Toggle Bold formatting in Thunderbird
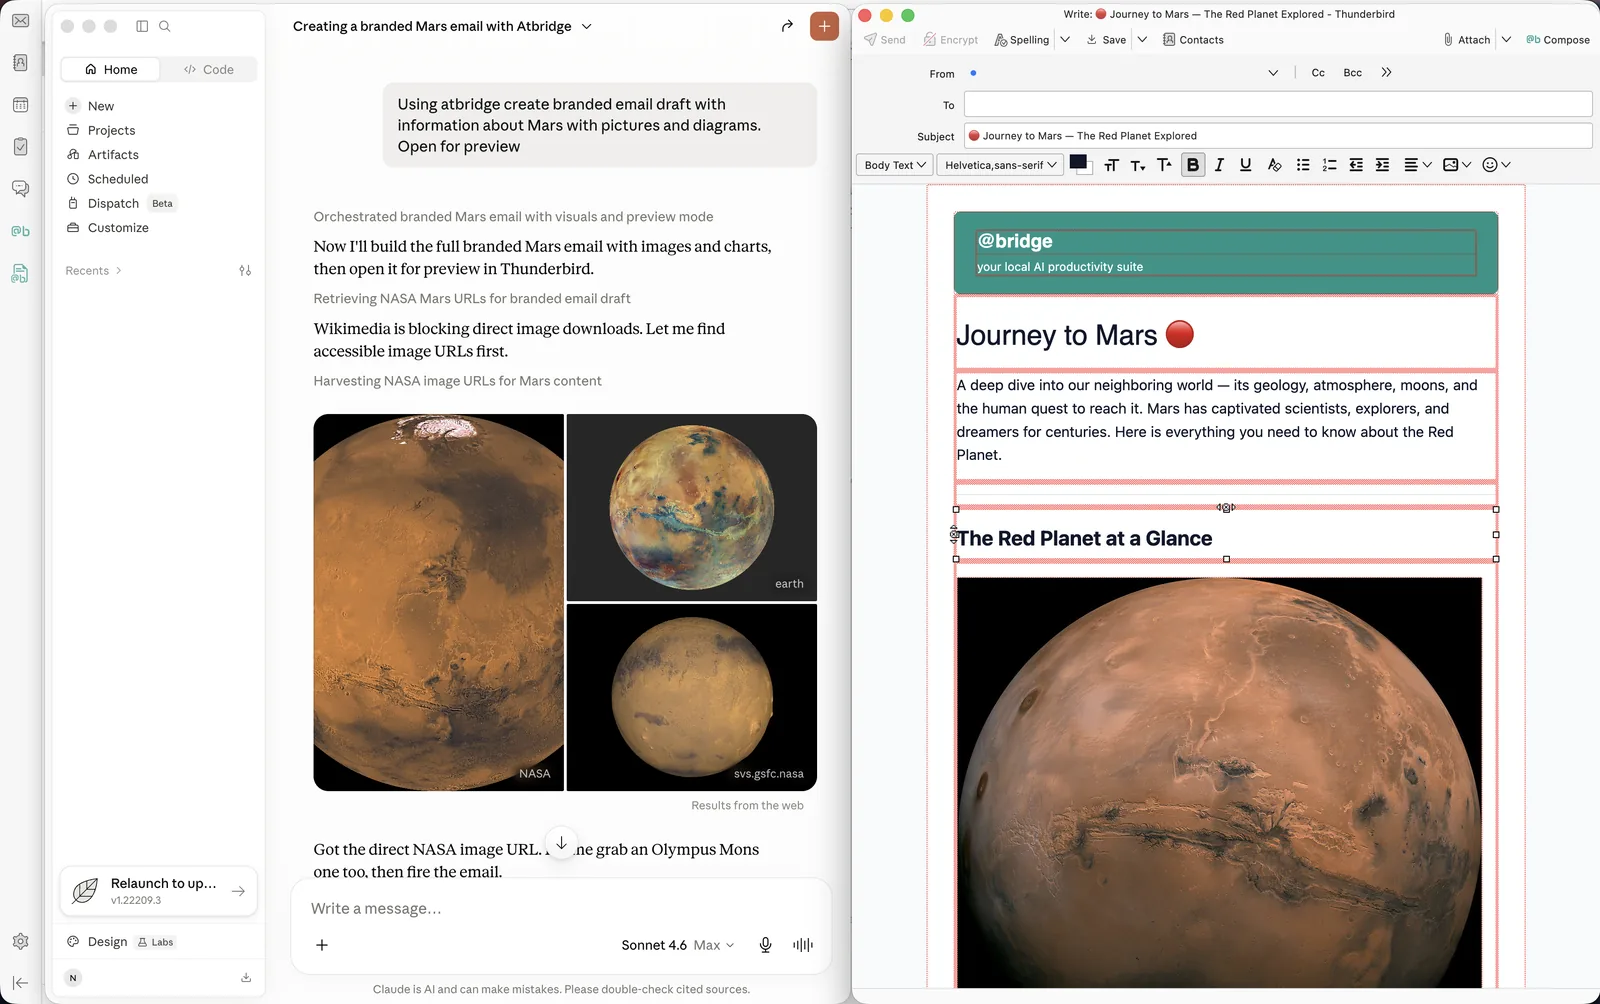 click(1193, 165)
